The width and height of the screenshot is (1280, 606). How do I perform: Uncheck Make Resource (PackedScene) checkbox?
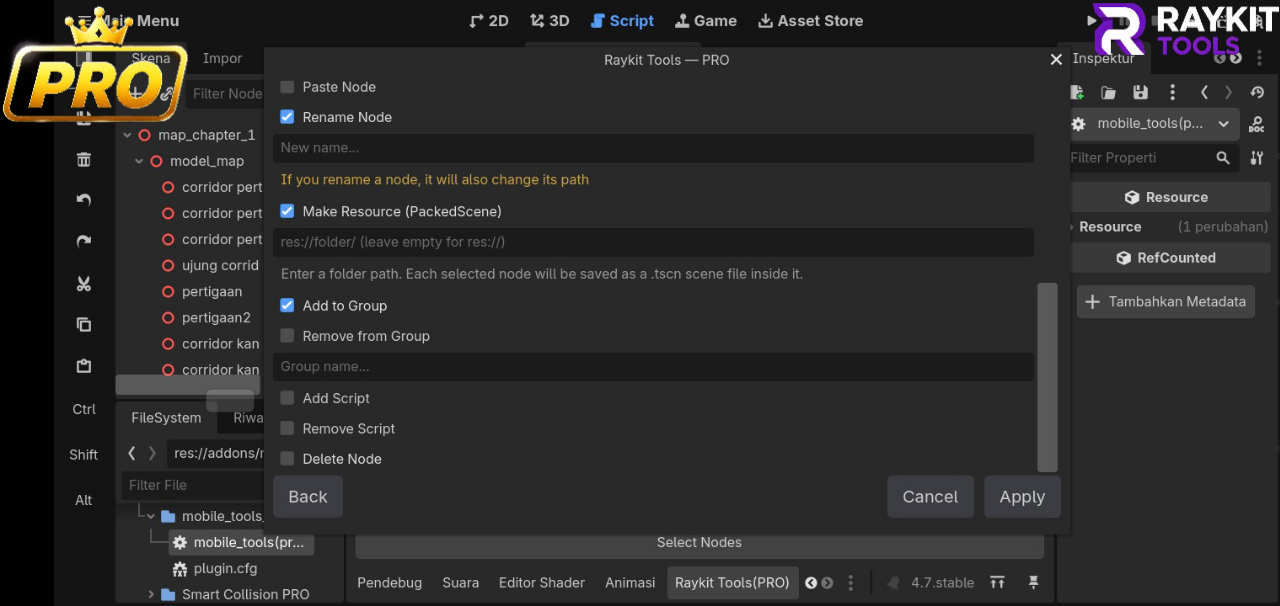tap(287, 211)
